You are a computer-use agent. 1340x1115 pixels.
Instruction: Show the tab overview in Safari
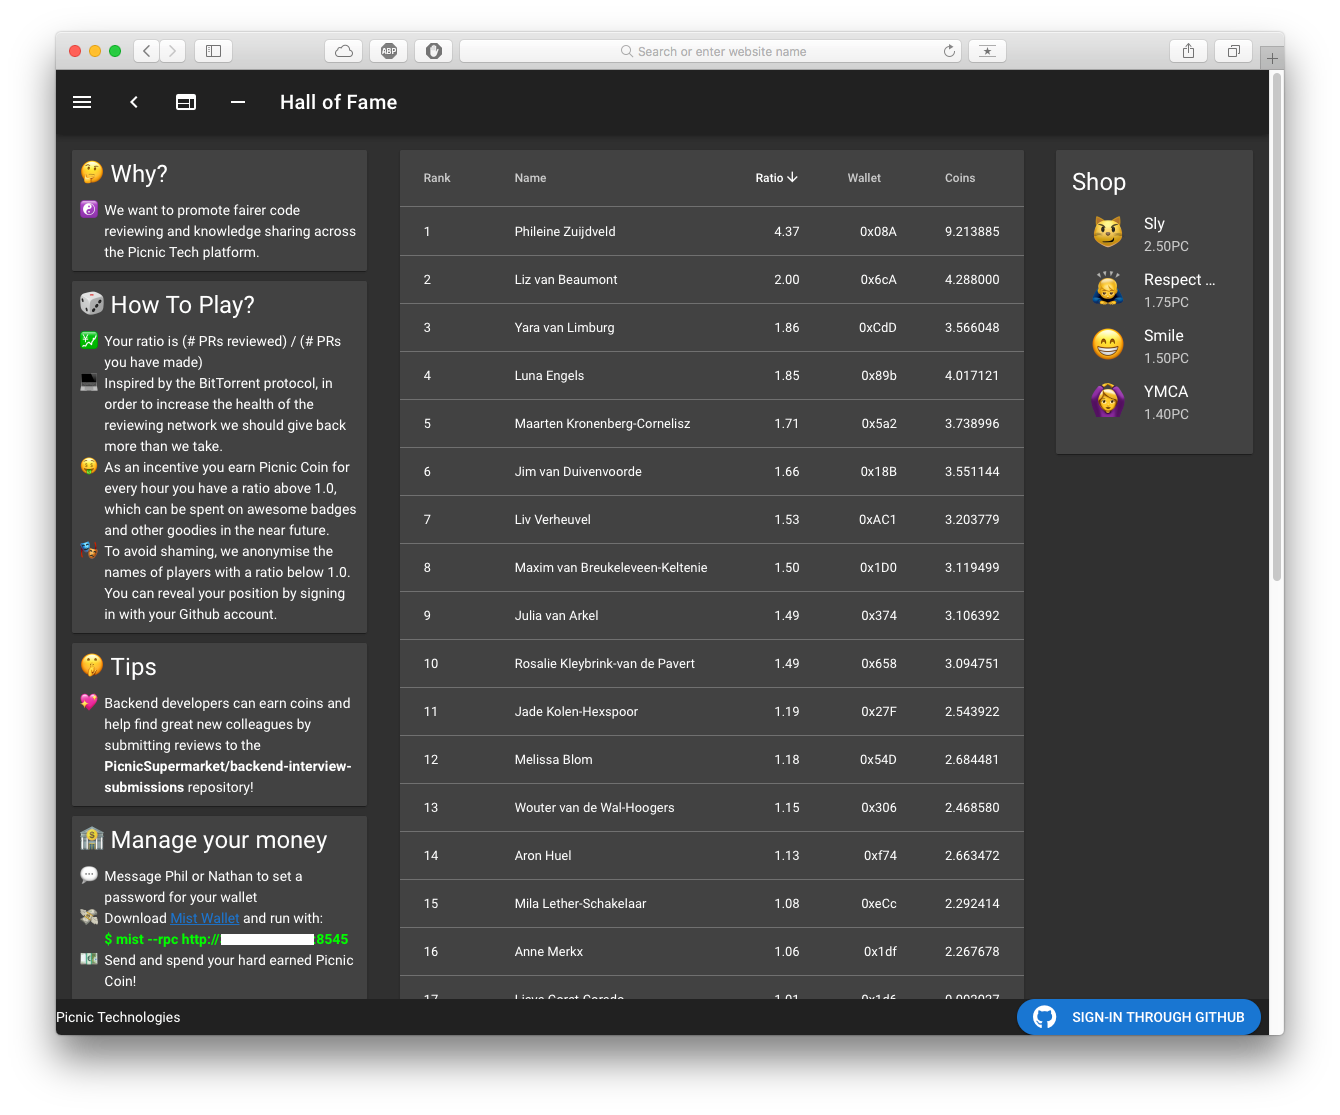(x=1232, y=51)
